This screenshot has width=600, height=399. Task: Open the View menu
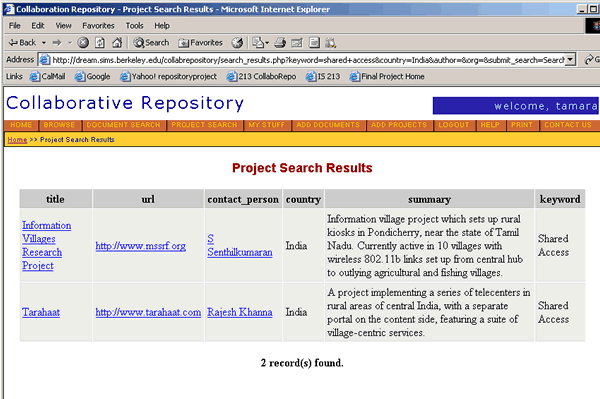click(x=63, y=26)
